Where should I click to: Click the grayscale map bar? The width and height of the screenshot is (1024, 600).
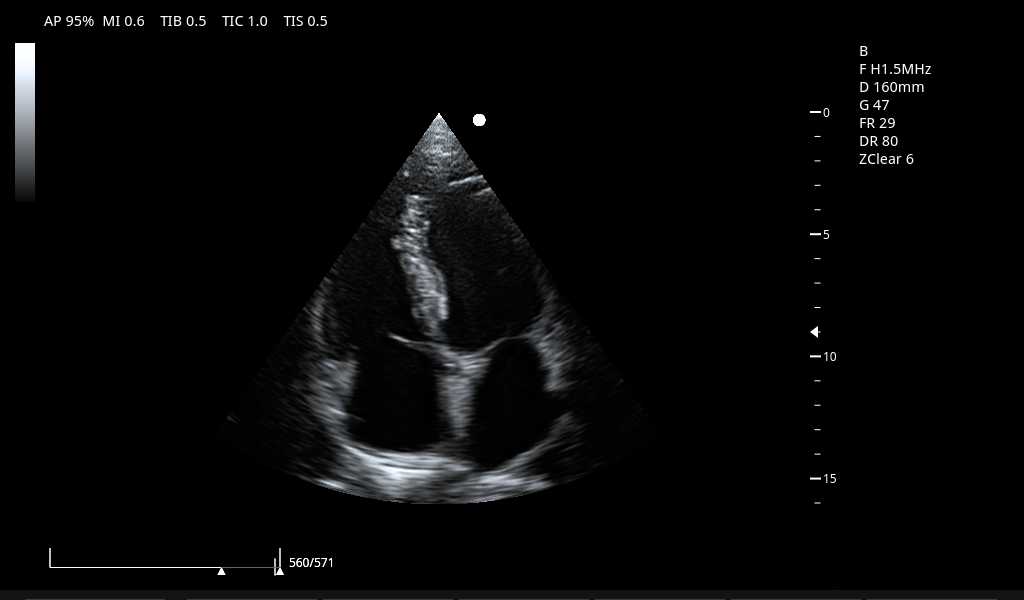pyautogui.click(x=25, y=122)
